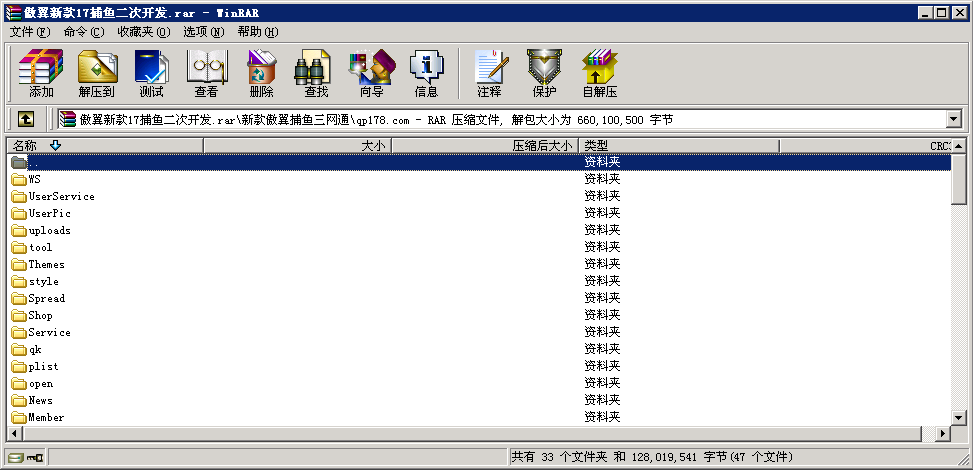Image resolution: width=973 pixels, height=470 pixels.
Task: Open the 文件 (File) menu
Action: (29, 32)
